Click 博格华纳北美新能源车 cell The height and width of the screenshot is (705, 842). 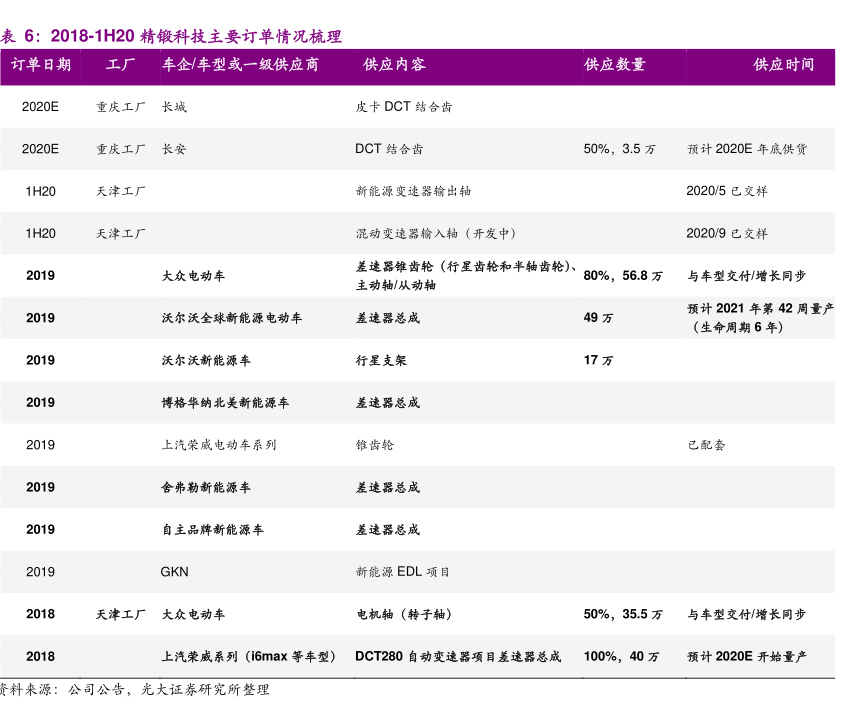225,403
